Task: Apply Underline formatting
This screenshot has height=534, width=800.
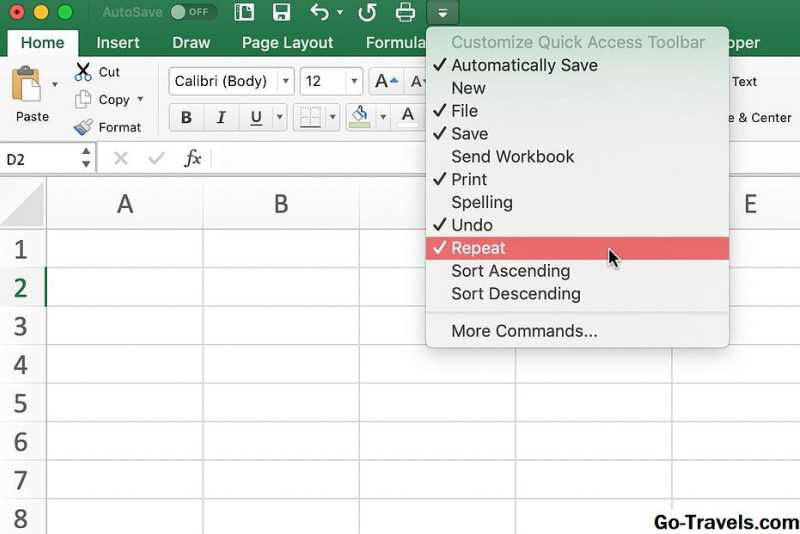Action: (256, 117)
